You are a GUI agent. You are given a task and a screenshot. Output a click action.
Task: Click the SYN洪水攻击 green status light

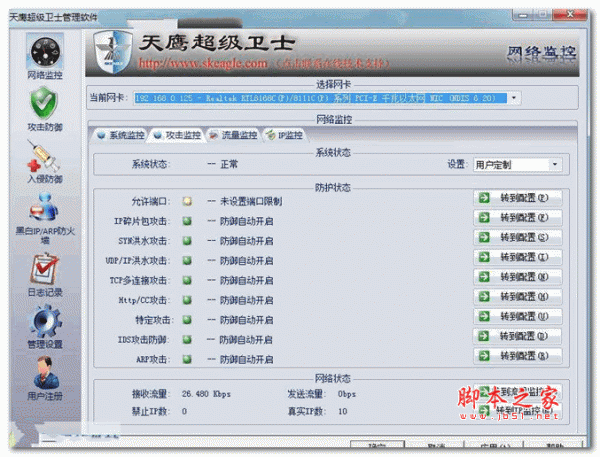point(187,241)
